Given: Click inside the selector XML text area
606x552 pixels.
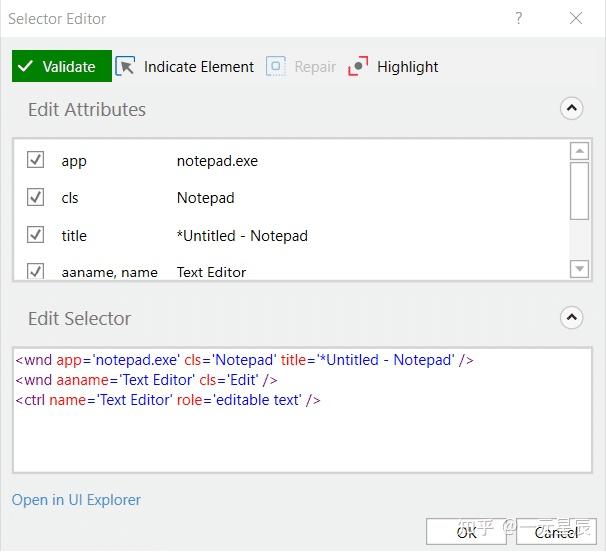Looking at the screenshot, I should [x=300, y=440].
